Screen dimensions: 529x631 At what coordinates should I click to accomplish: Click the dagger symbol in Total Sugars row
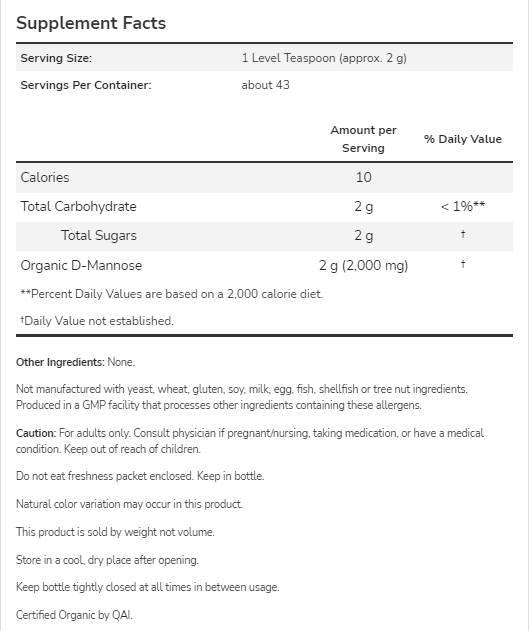(463, 234)
